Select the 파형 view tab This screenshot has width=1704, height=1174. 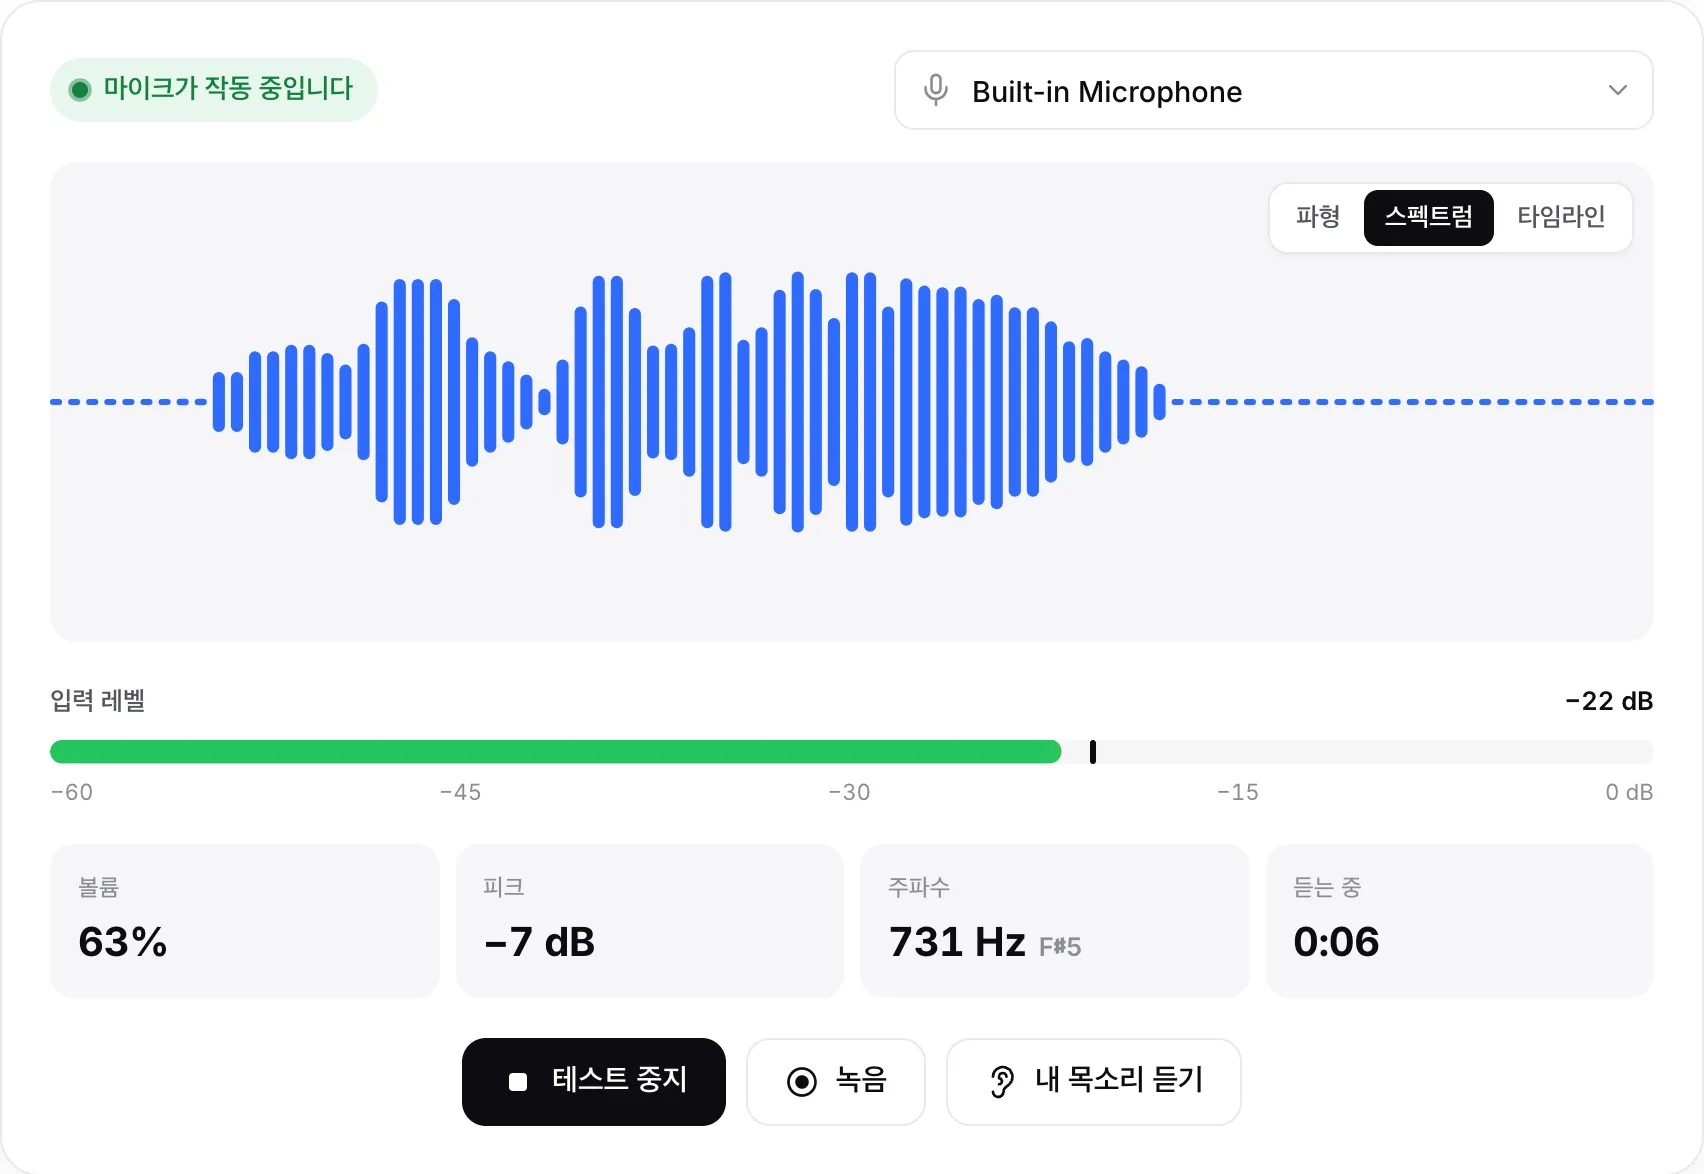(1317, 217)
